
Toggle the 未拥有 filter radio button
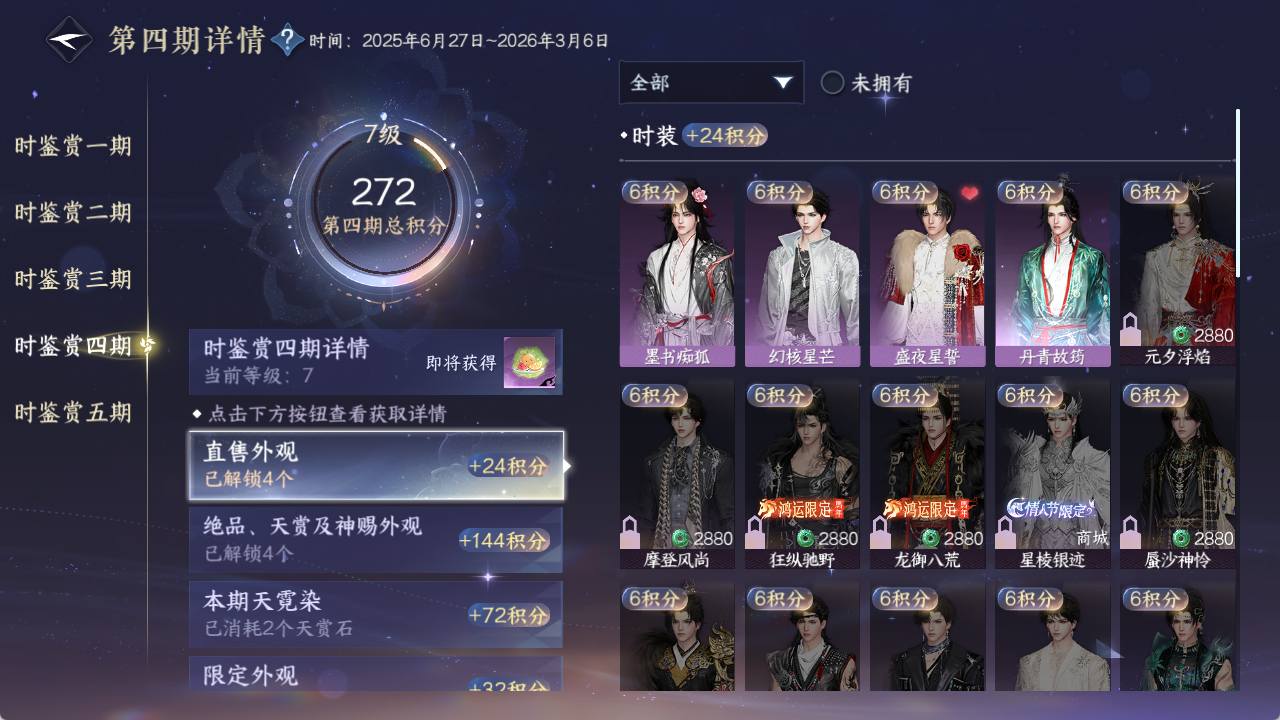[832, 83]
